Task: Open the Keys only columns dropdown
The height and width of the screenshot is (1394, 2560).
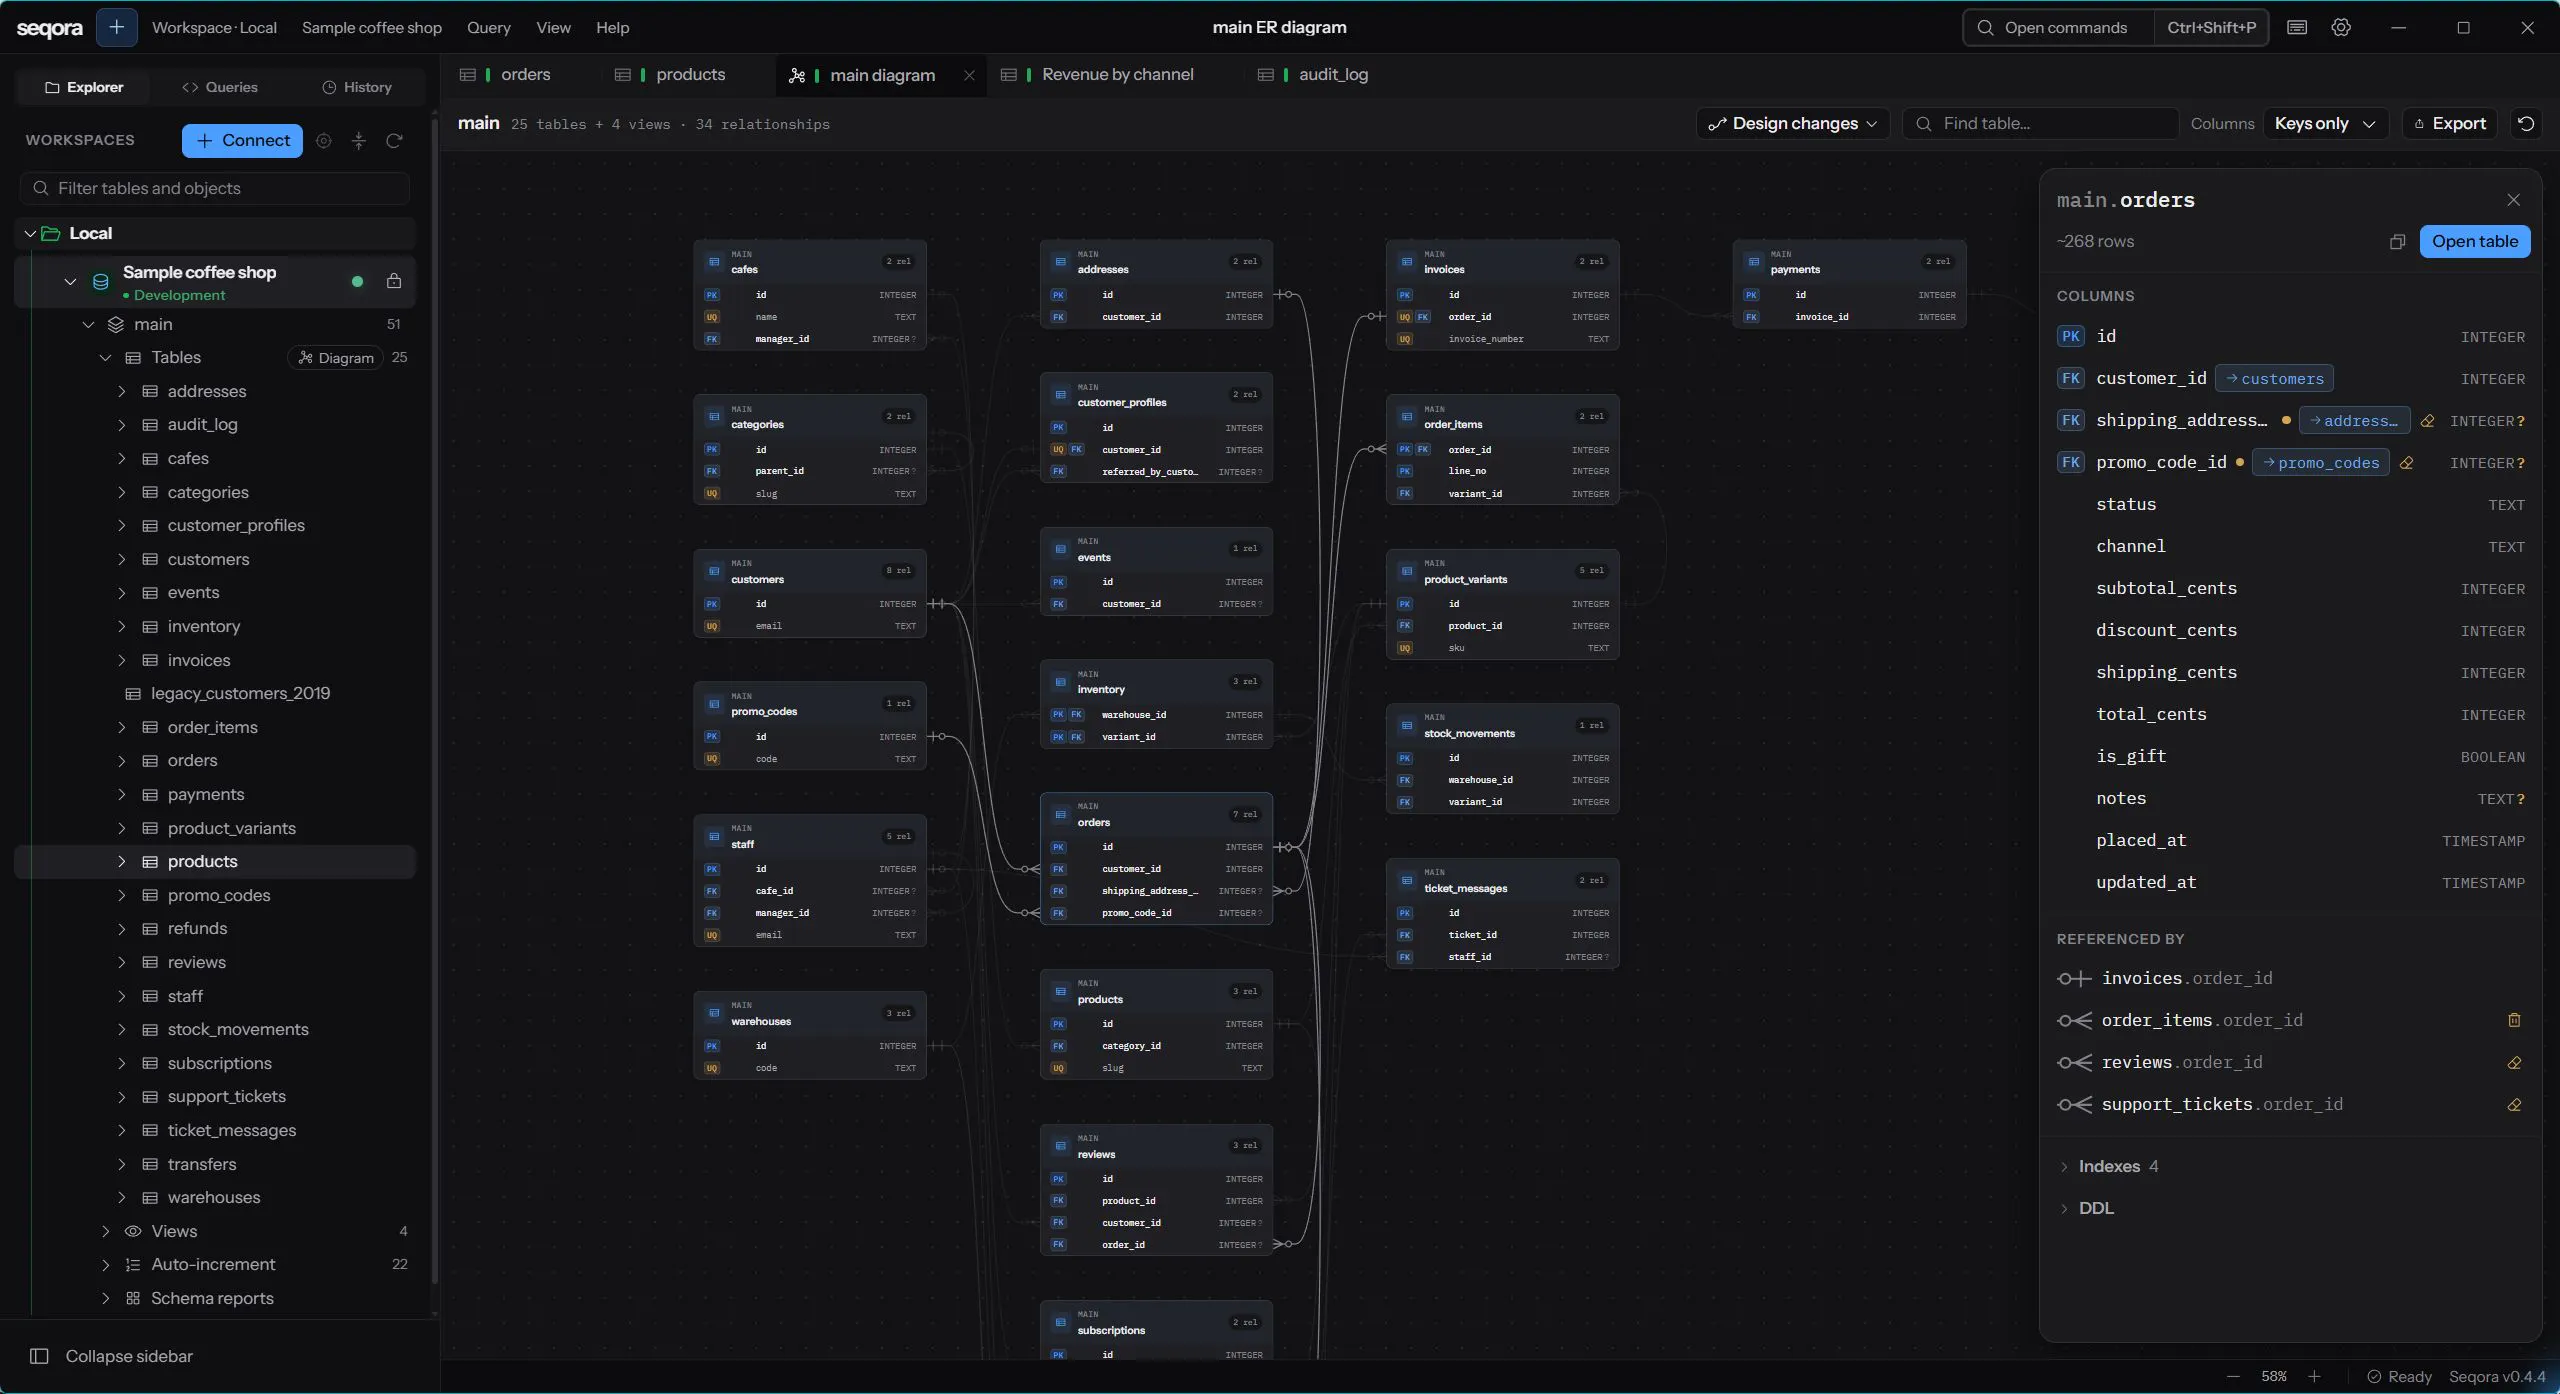Action: pyautogui.click(x=2326, y=124)
